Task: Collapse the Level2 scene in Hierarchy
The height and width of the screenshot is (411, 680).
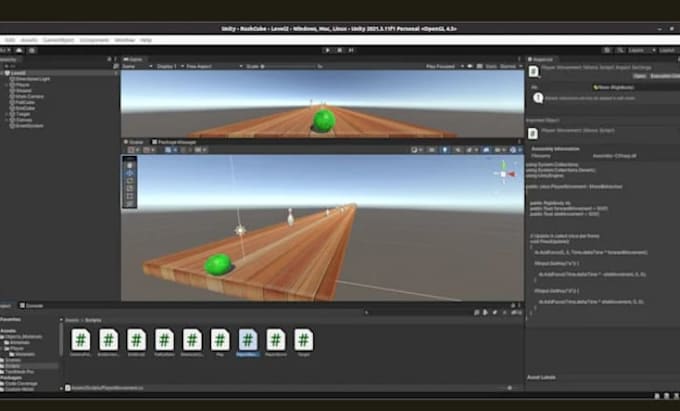Action: [3, 73]
